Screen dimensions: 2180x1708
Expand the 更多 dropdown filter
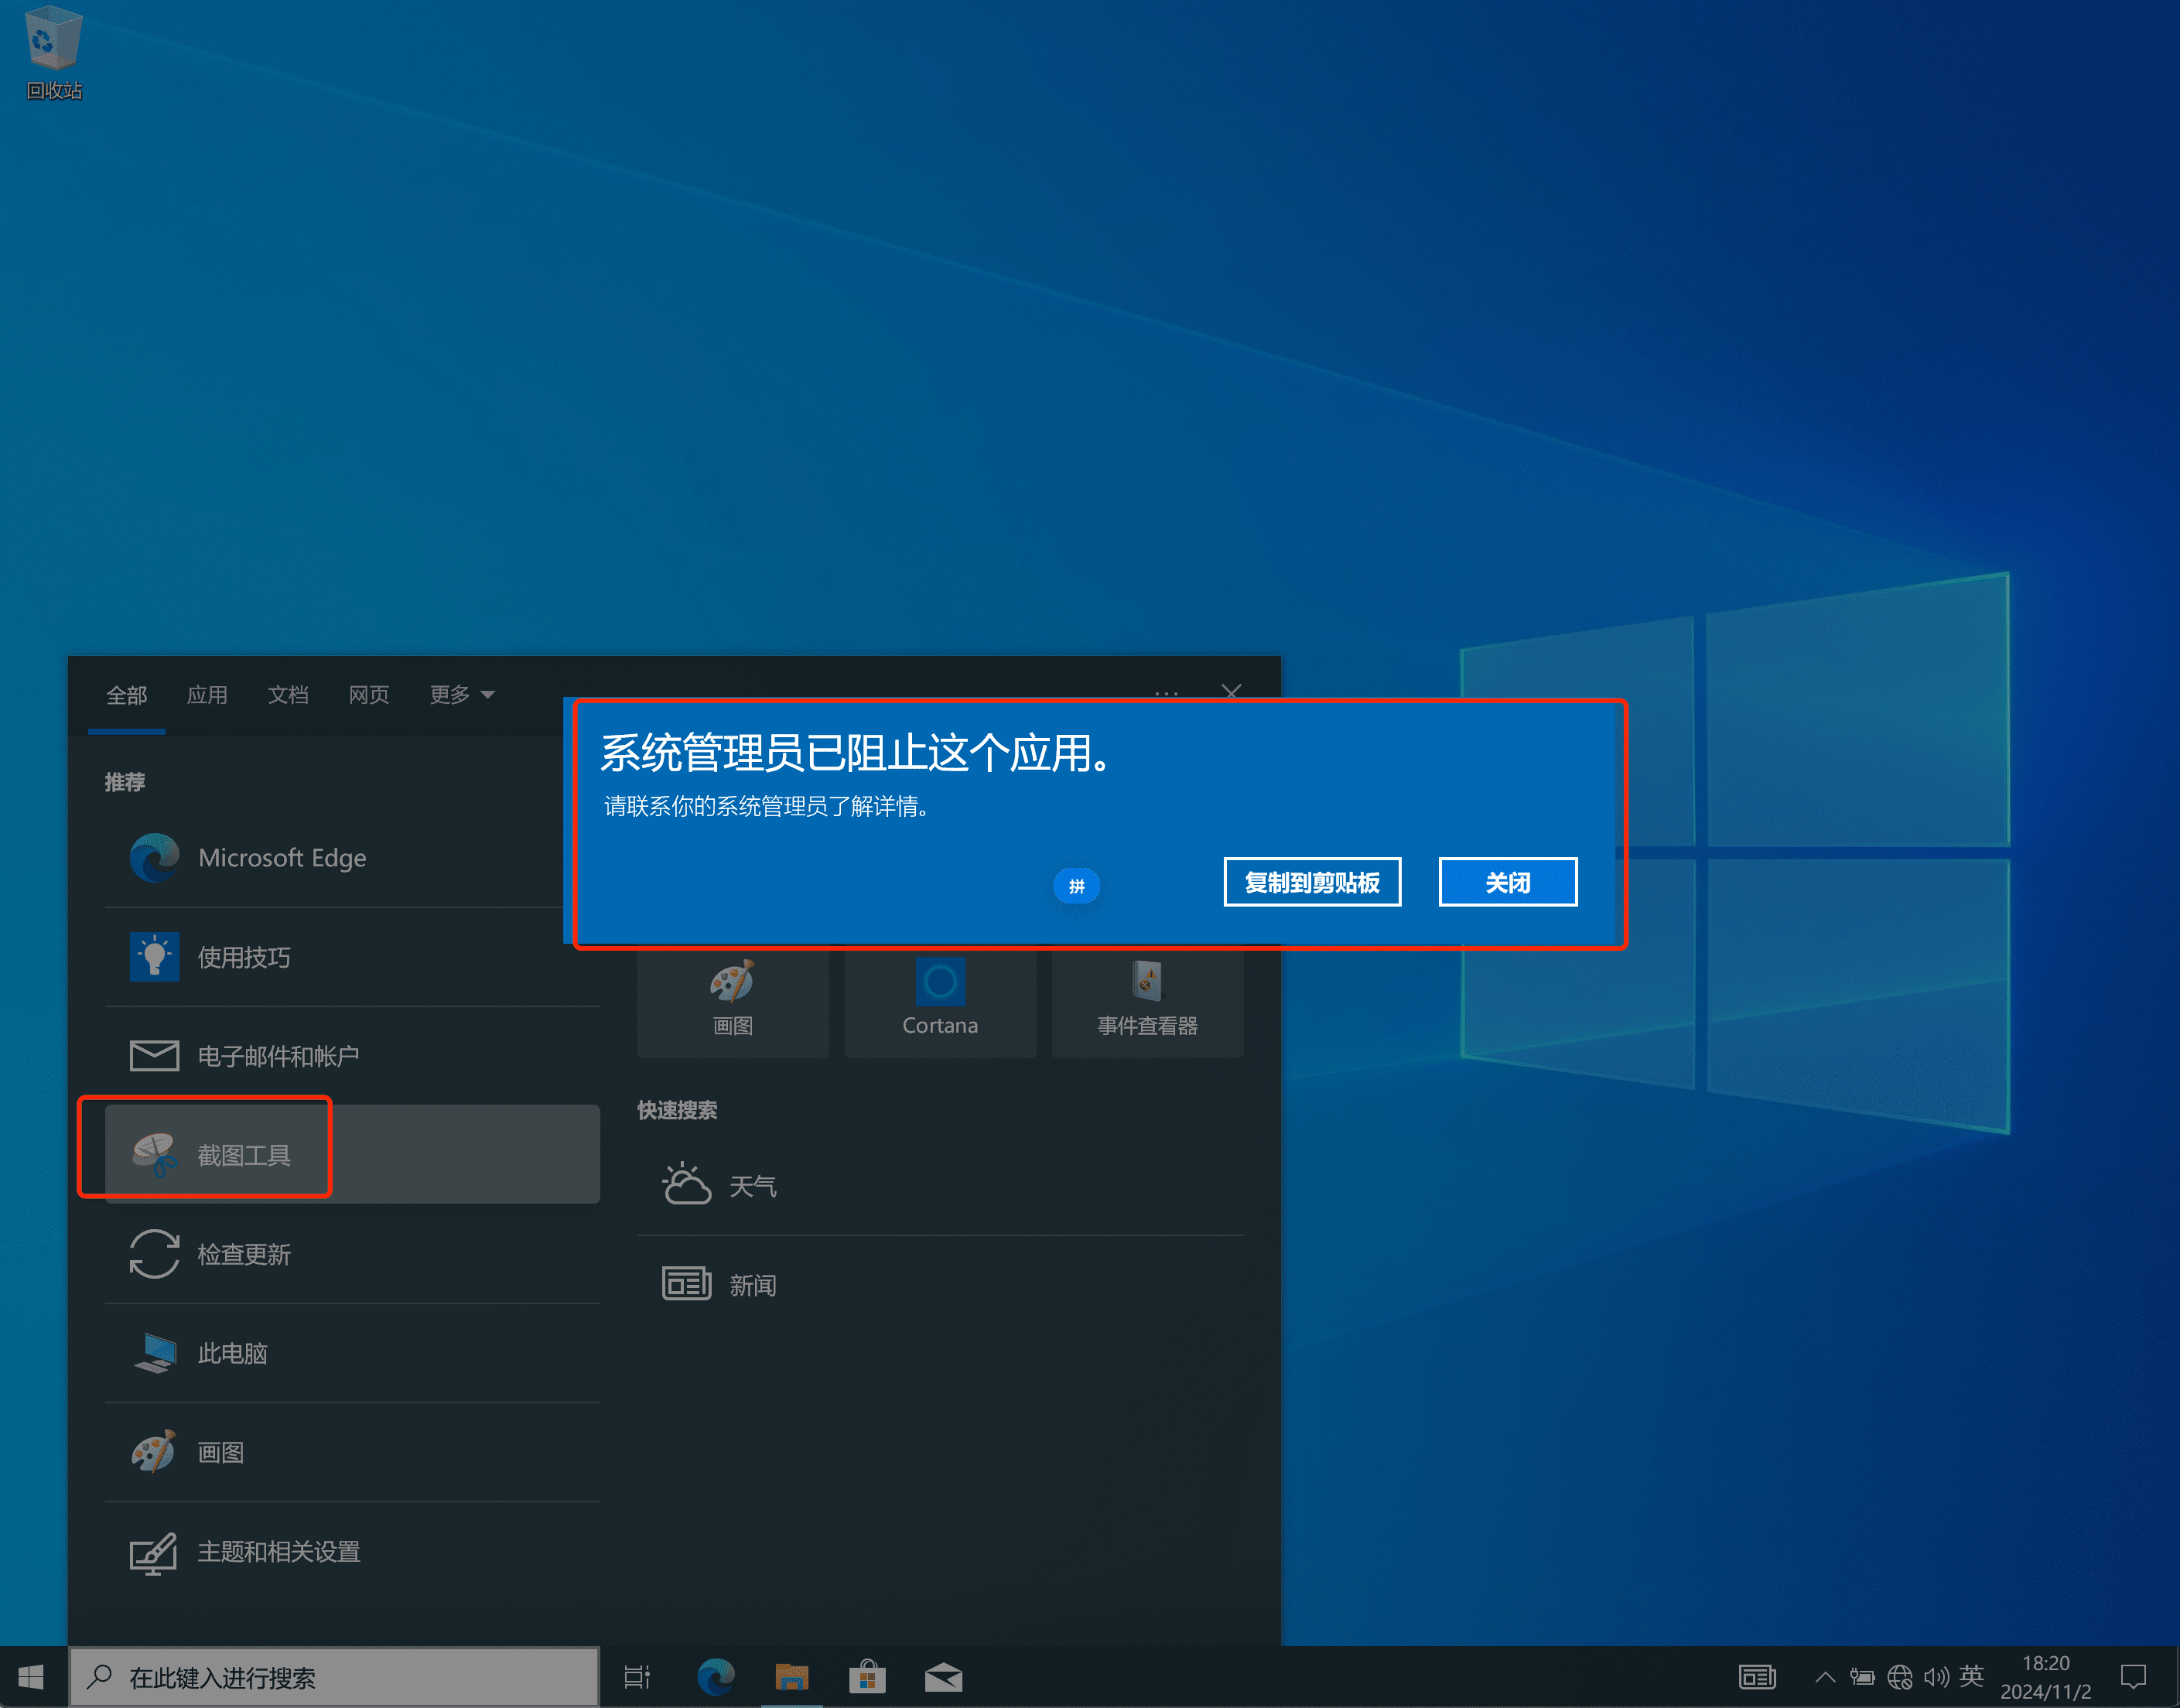461,695
